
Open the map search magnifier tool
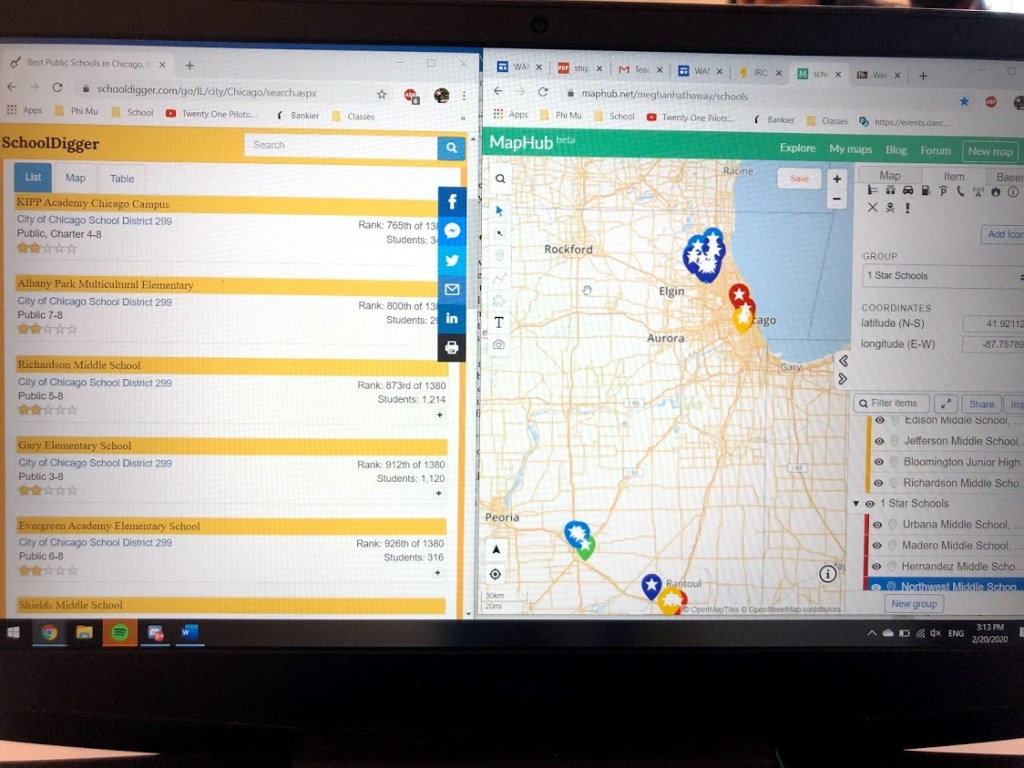500,179
